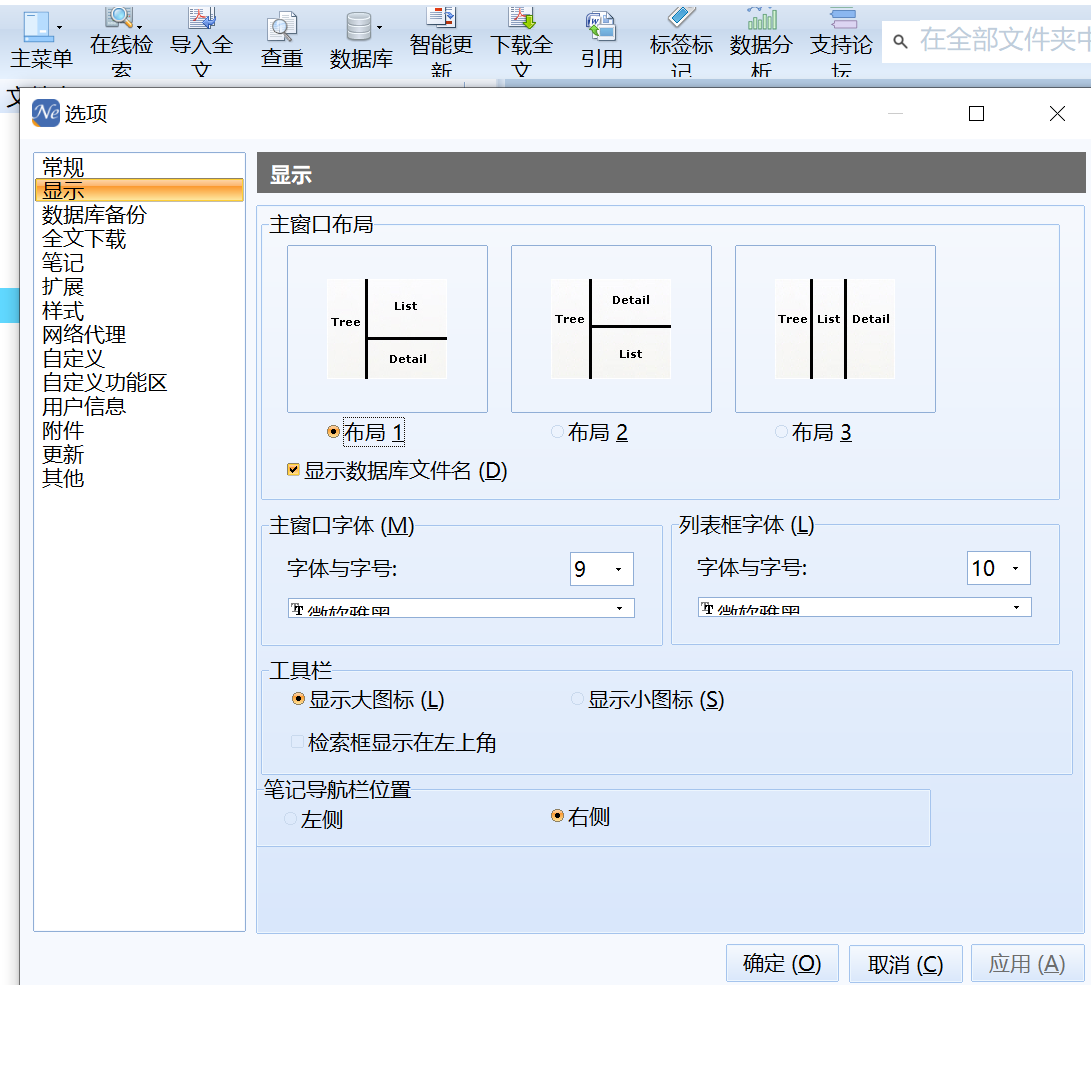The width and height of the screenshot is (1091, 1082).
Task: Click the 下载全文 download full text icon
Action: (x=521, y=18)
